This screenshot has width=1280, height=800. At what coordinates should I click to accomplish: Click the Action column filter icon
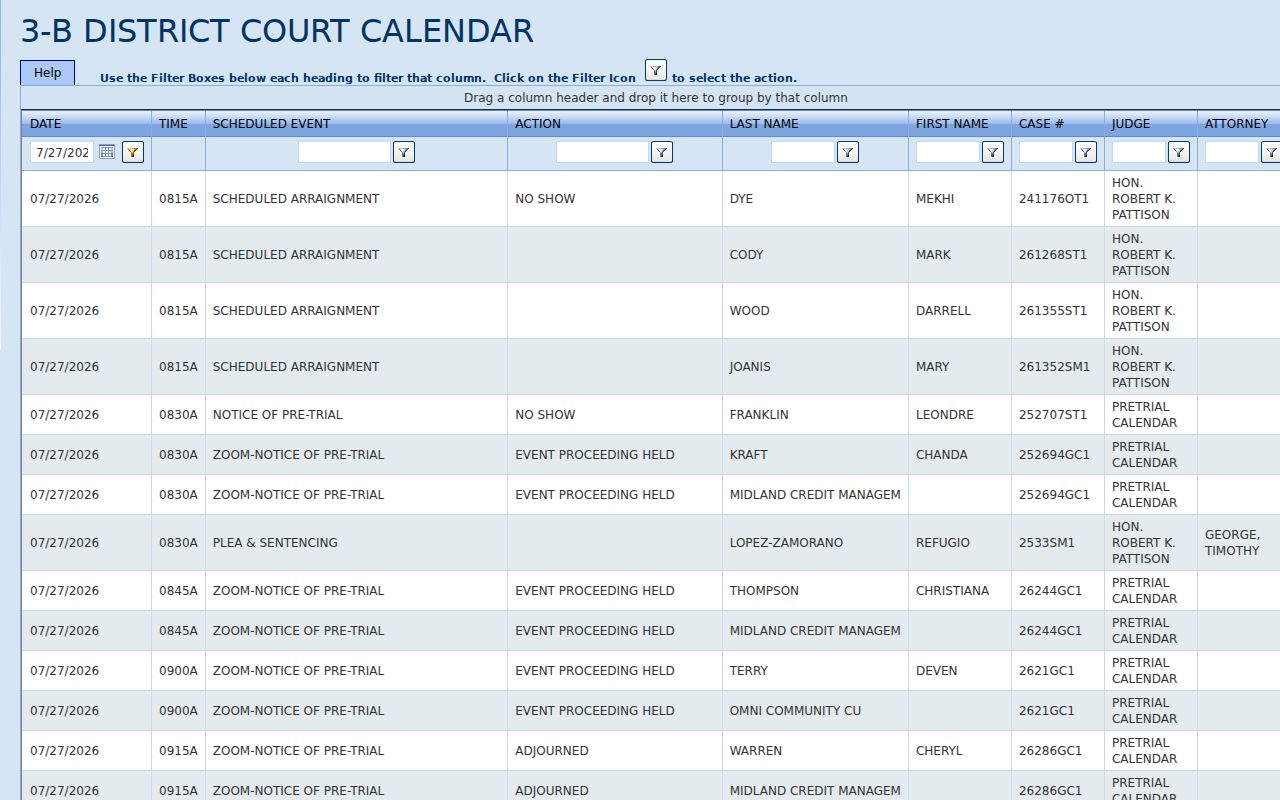tap(661, 152)
